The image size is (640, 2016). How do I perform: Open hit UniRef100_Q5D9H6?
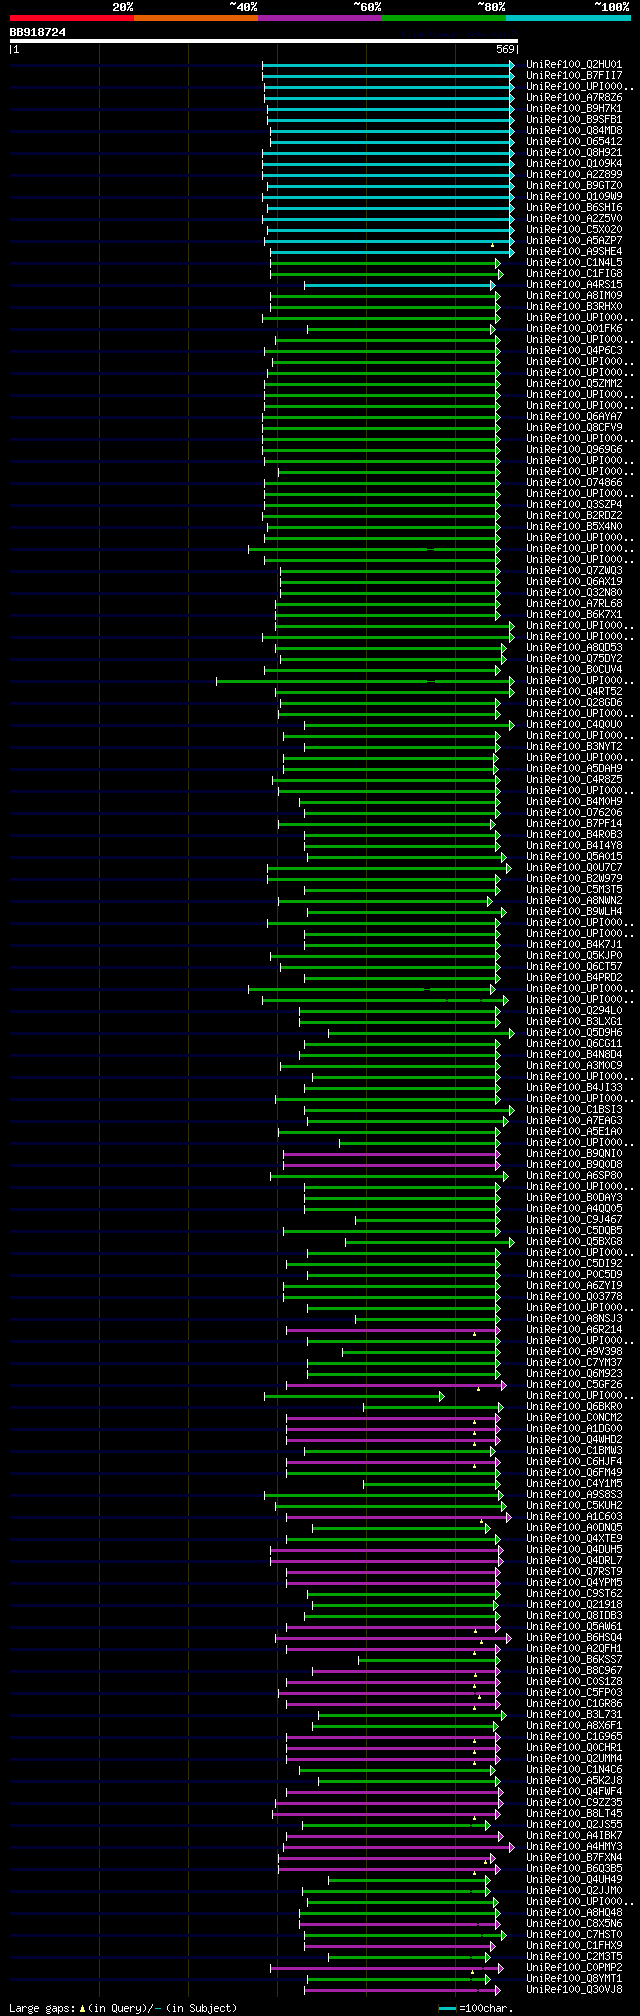pyautogui.click(x=574, y=1032)
